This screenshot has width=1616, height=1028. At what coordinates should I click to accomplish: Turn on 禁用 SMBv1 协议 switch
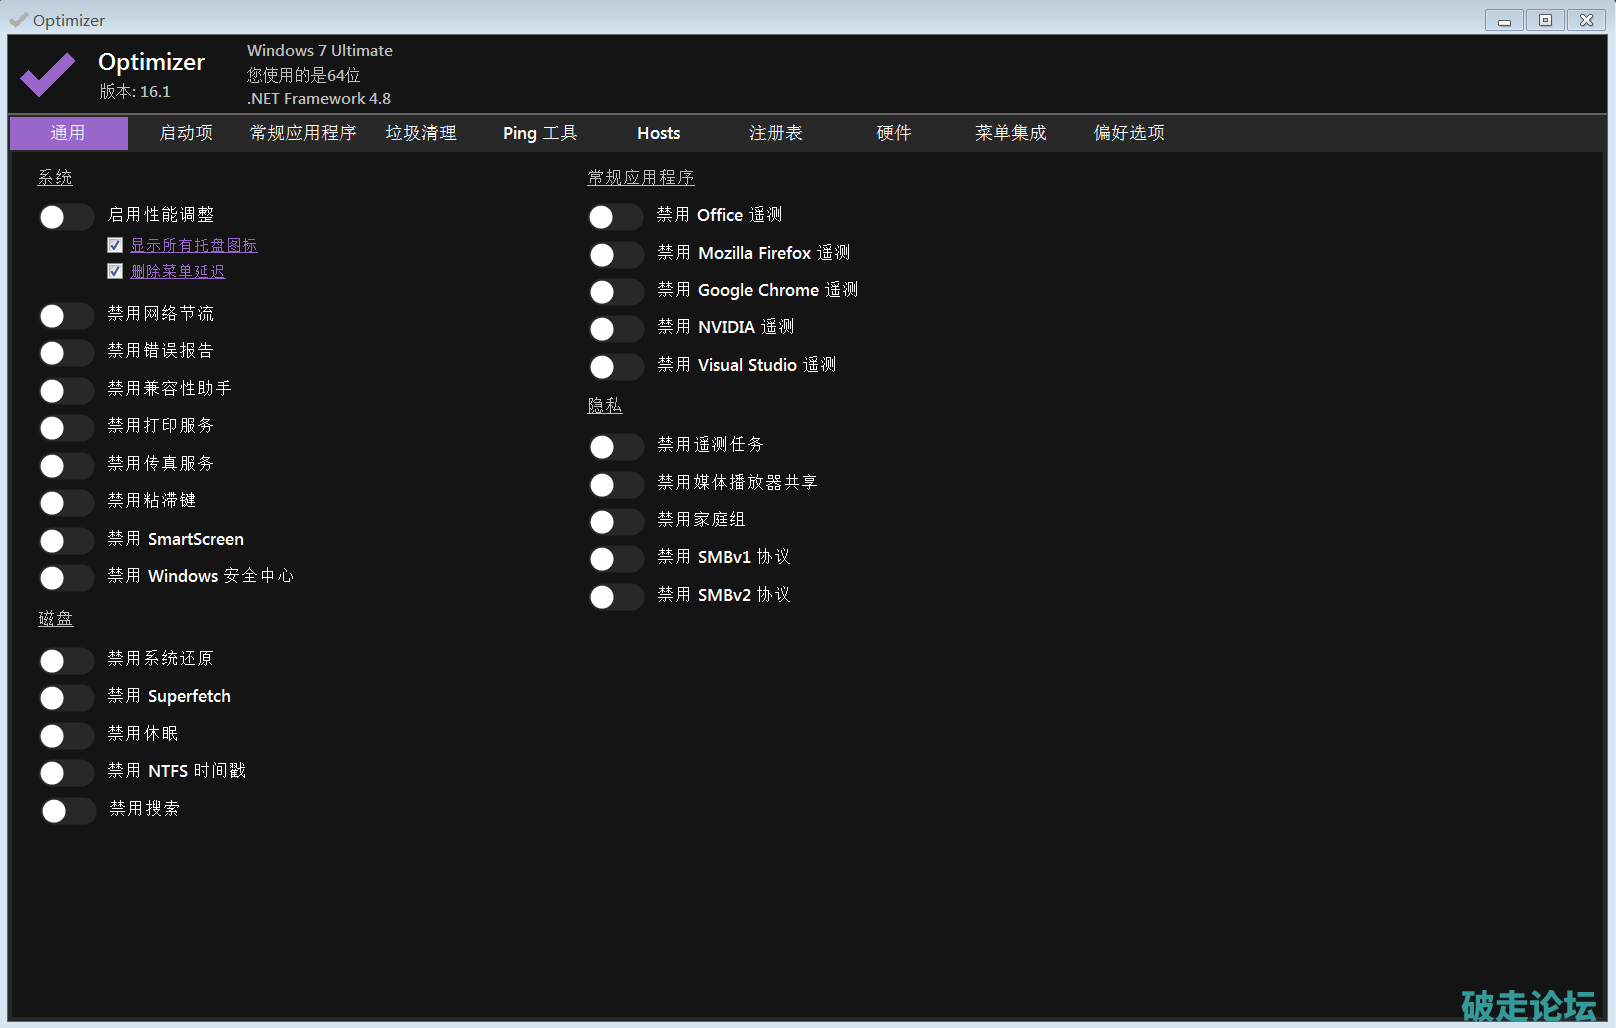pos(615,559)
